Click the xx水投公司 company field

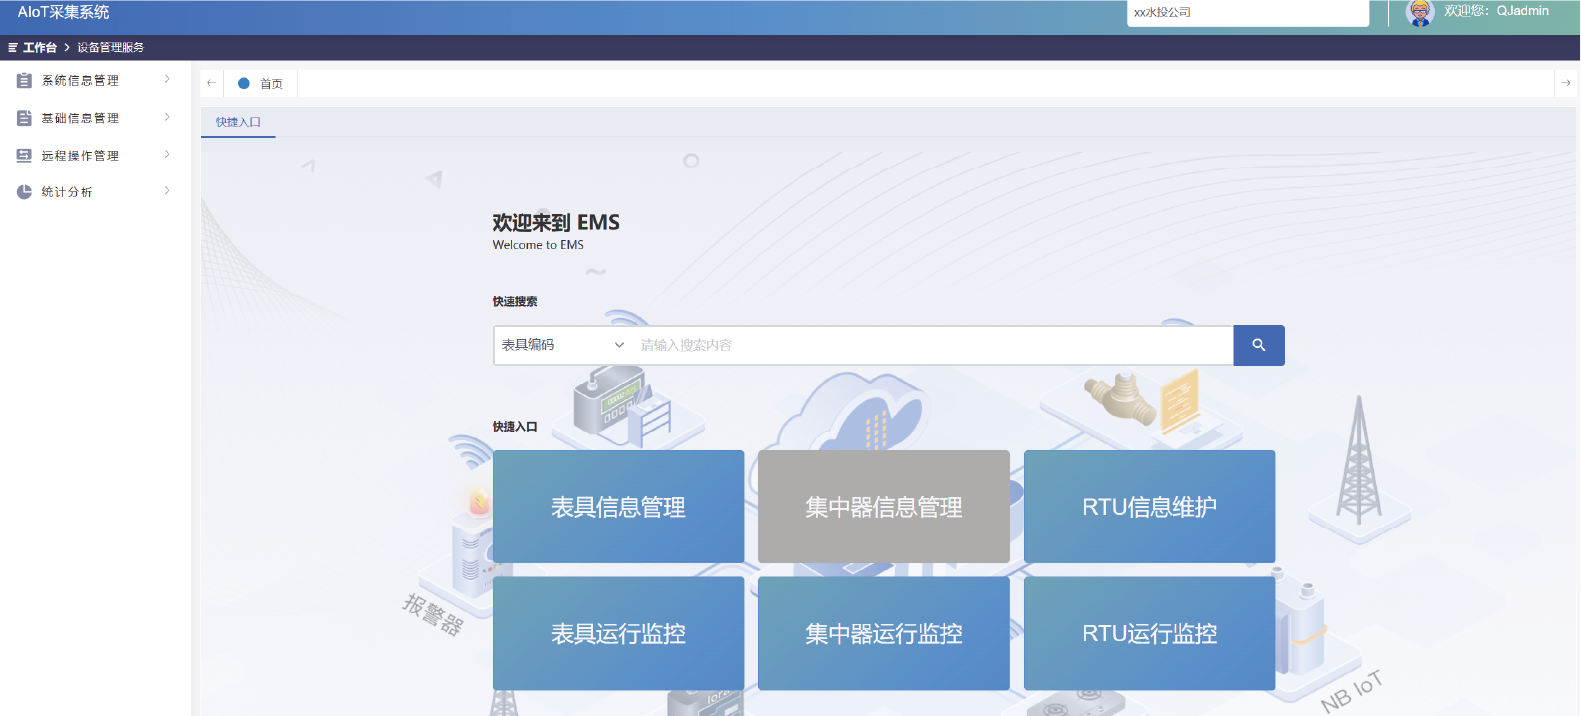(1246, 13)
